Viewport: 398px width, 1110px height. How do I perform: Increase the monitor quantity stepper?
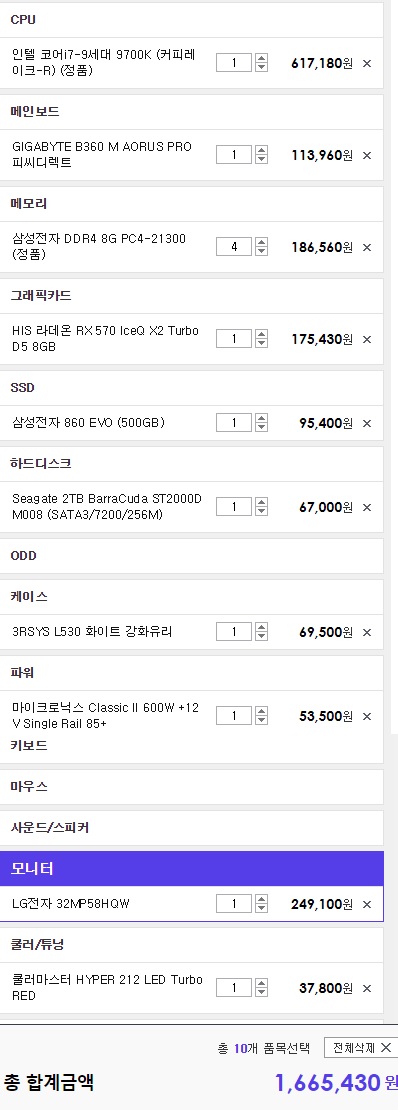coord(261,899)
